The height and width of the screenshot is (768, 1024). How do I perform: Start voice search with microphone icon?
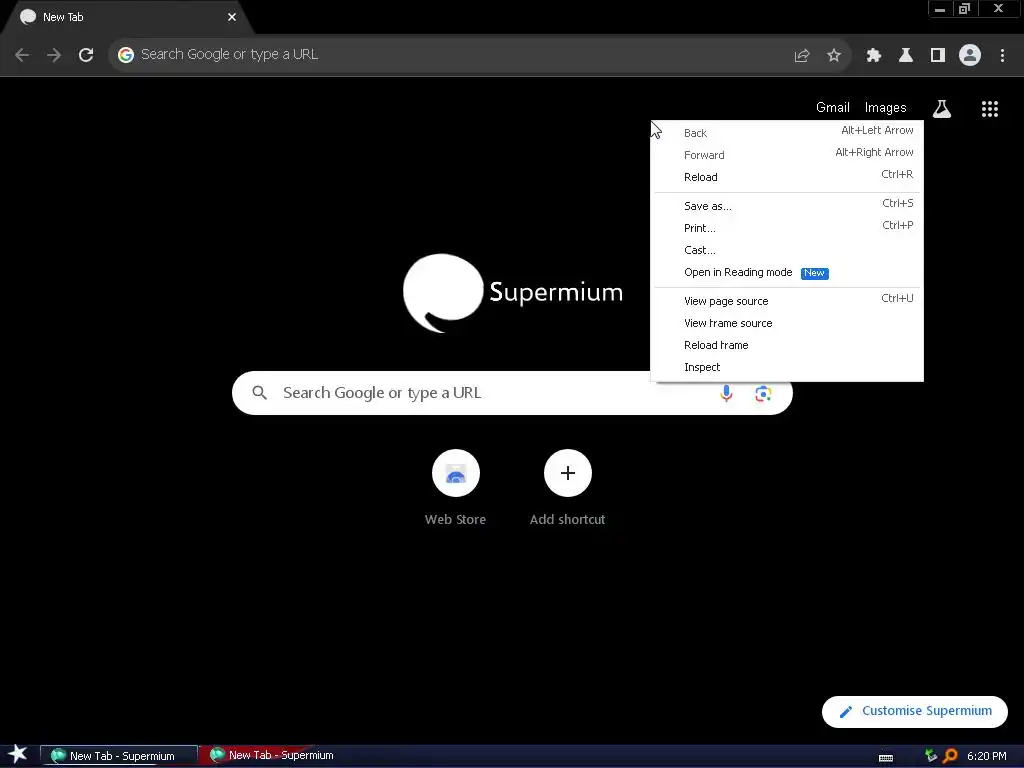point(726,393)
